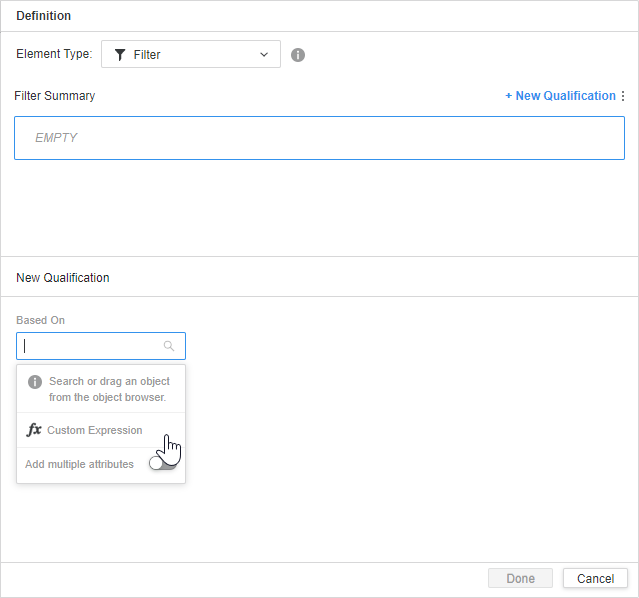639x598 pixels.
Task: Click the fx Custom Expression icon
Action: click(34, 430)
